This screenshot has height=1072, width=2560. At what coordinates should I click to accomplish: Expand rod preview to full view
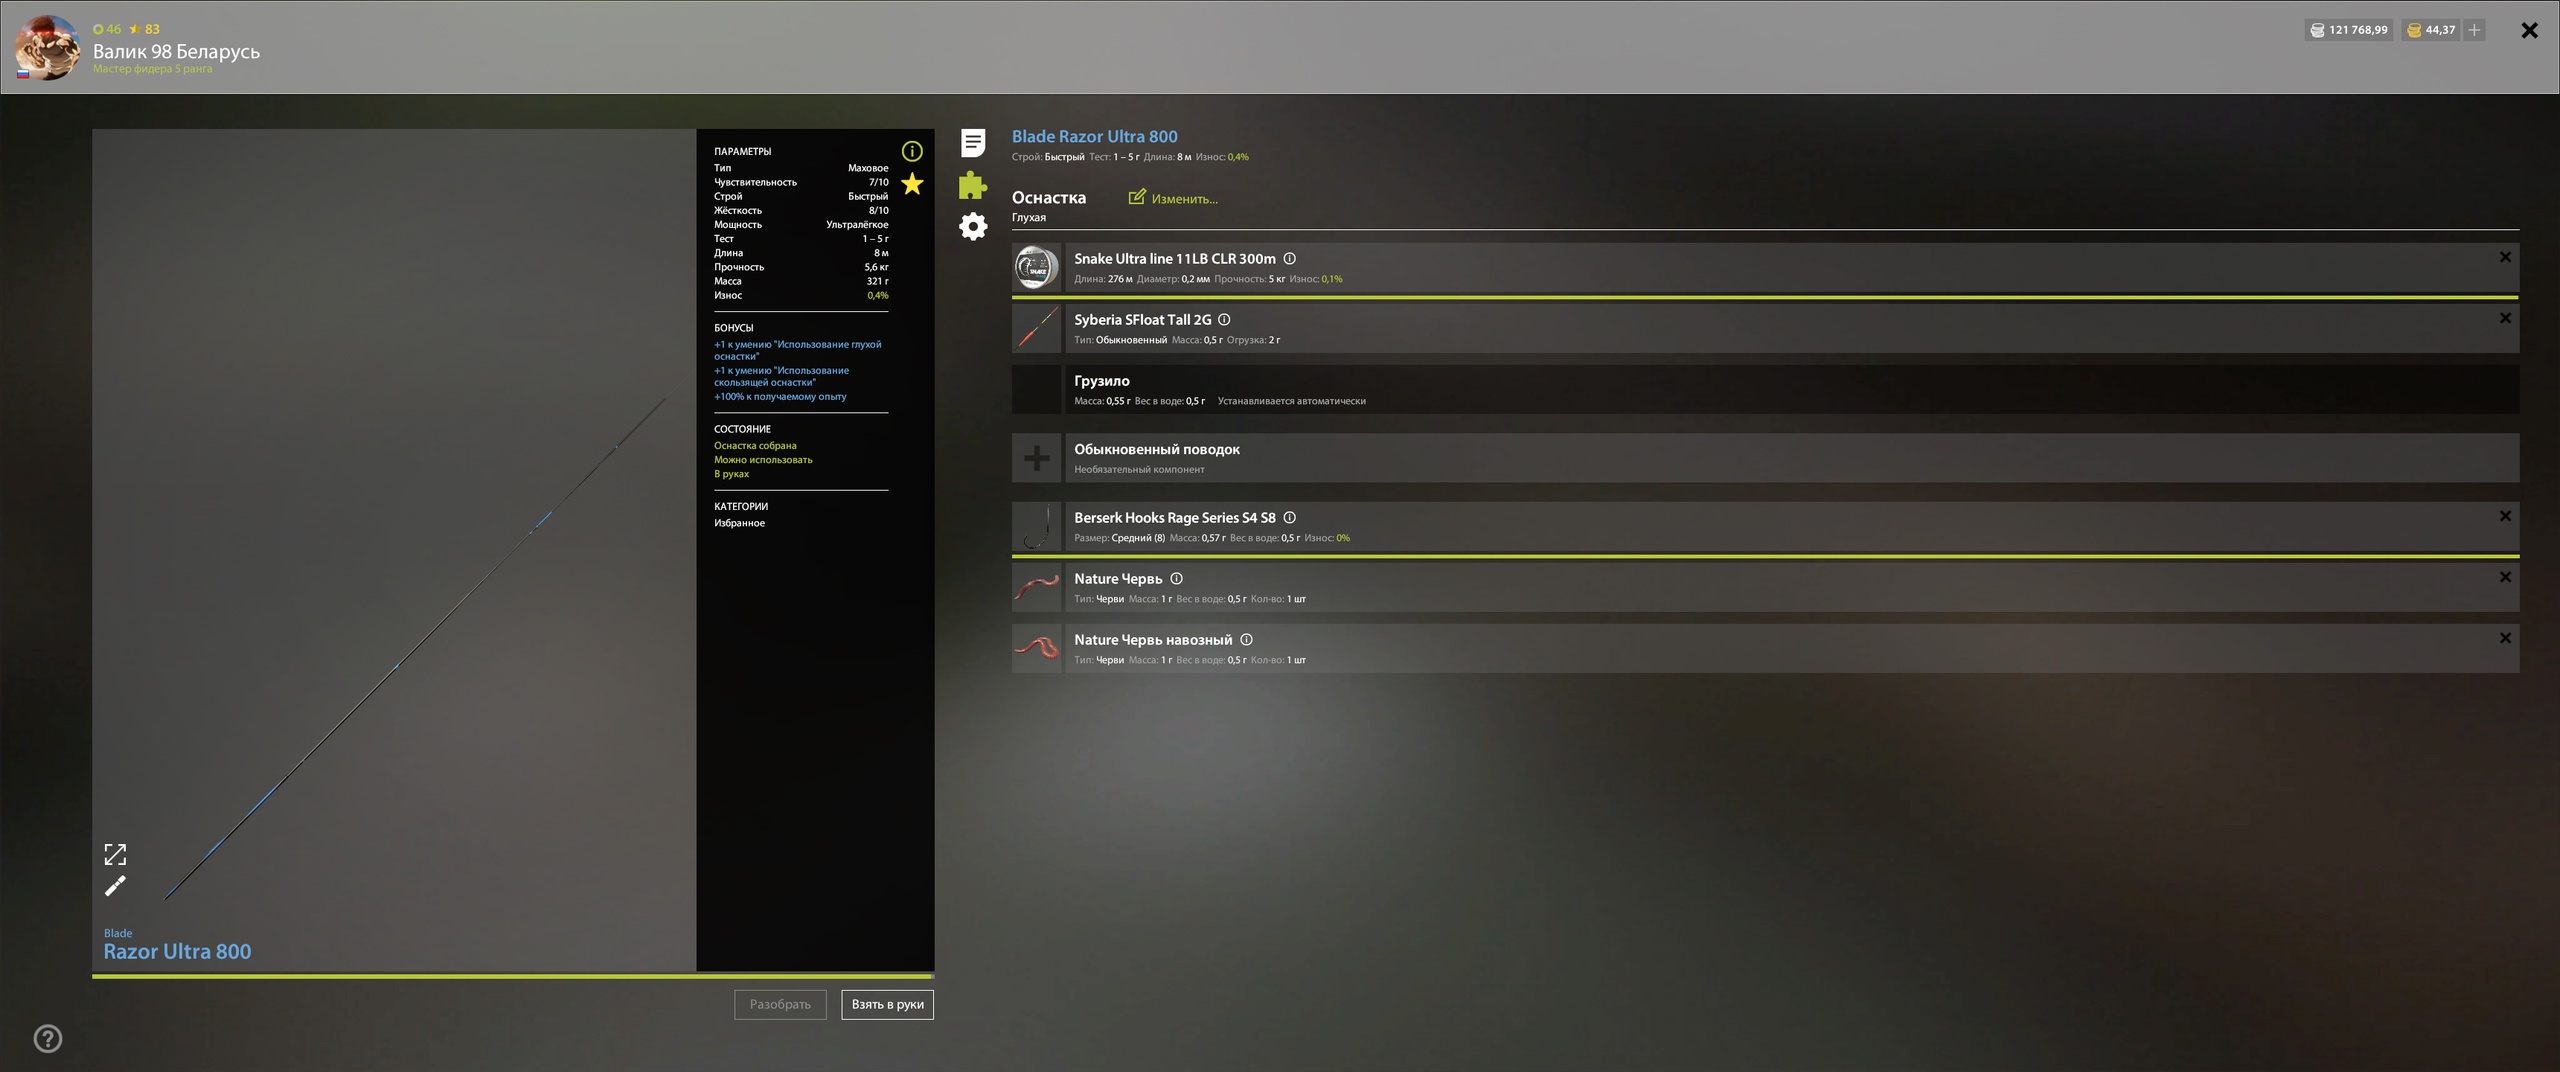click(115, 854)
